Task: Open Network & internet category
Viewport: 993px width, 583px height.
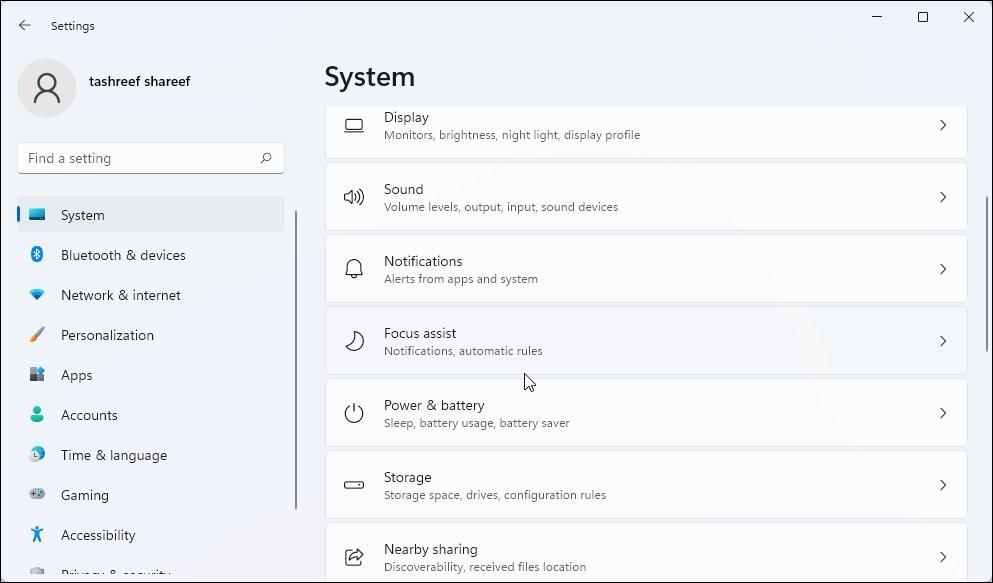Action: pyautogui.click(x=151, y=294)
